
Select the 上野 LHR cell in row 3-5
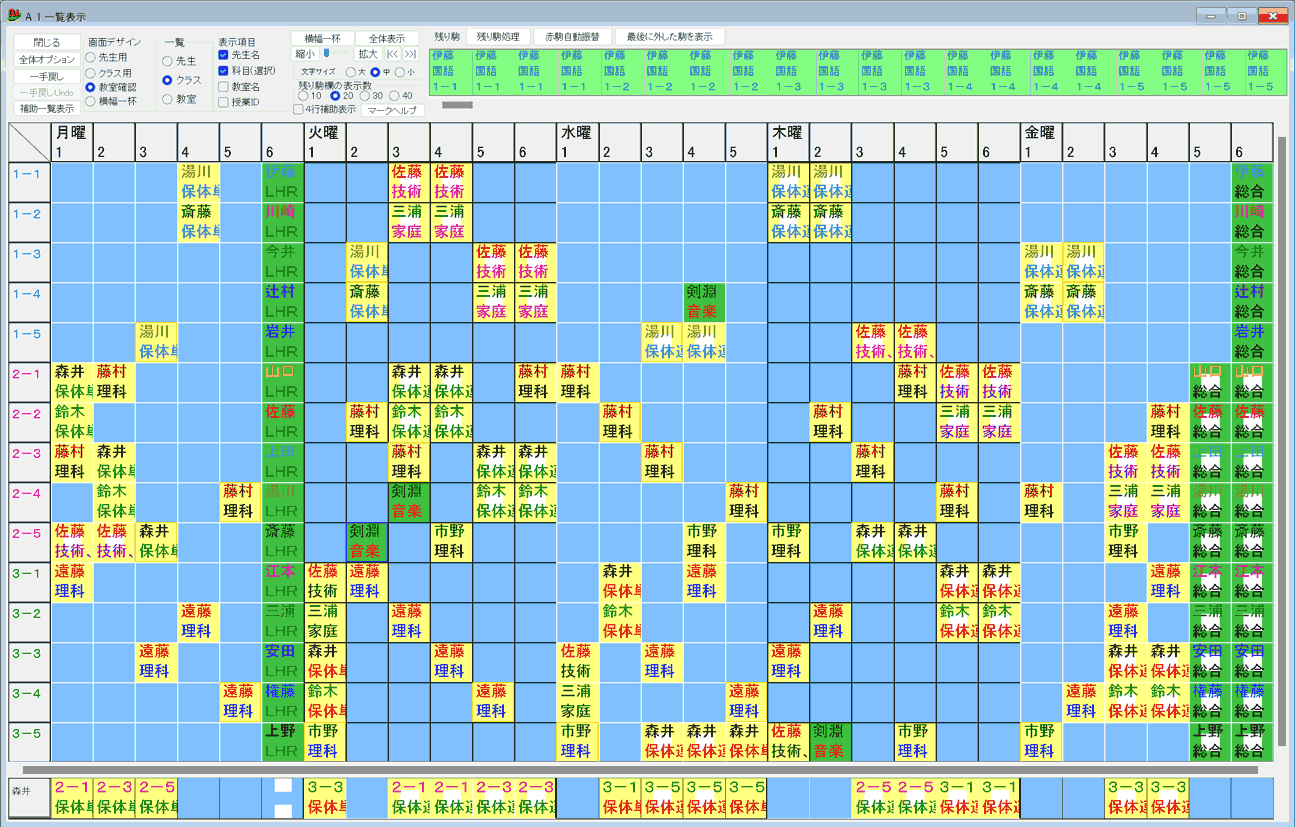tap(283, 742)
